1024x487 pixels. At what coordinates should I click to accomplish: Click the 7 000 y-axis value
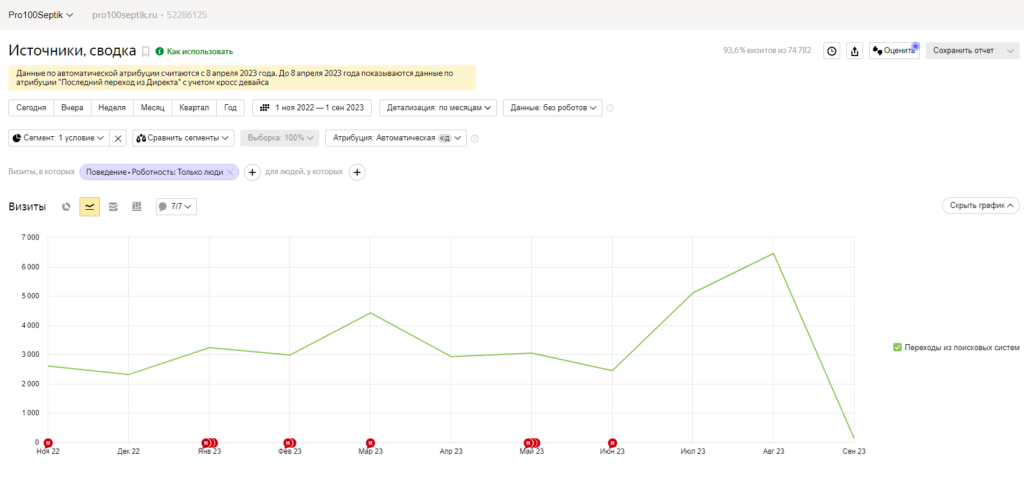tap(29, 238)
